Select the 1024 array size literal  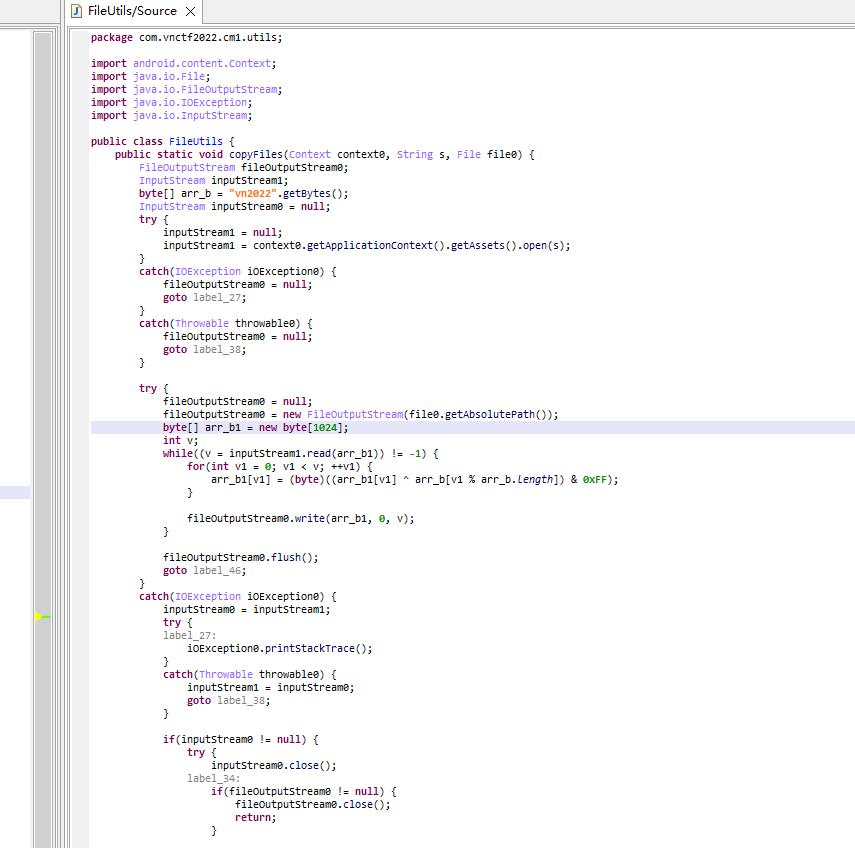click(326, 427)
